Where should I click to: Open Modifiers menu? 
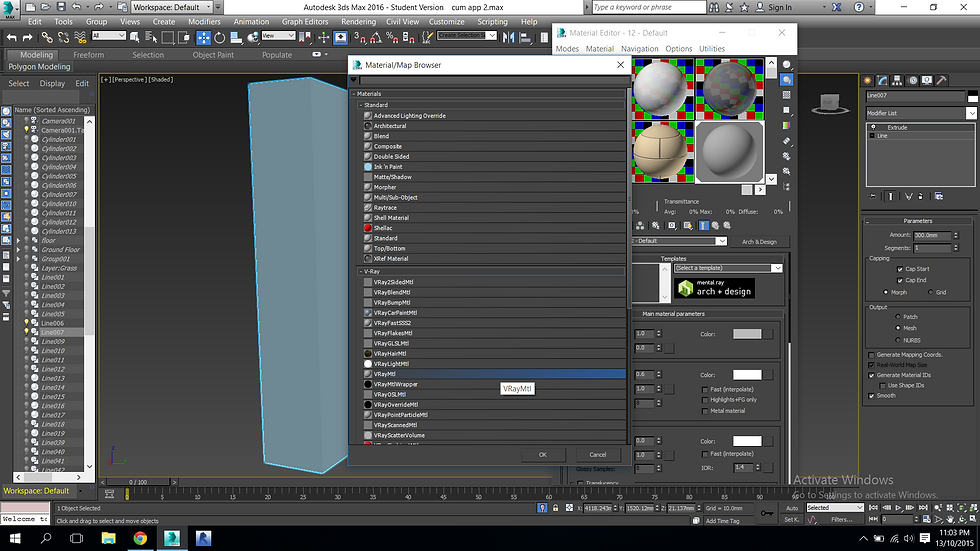pos(204,21)
